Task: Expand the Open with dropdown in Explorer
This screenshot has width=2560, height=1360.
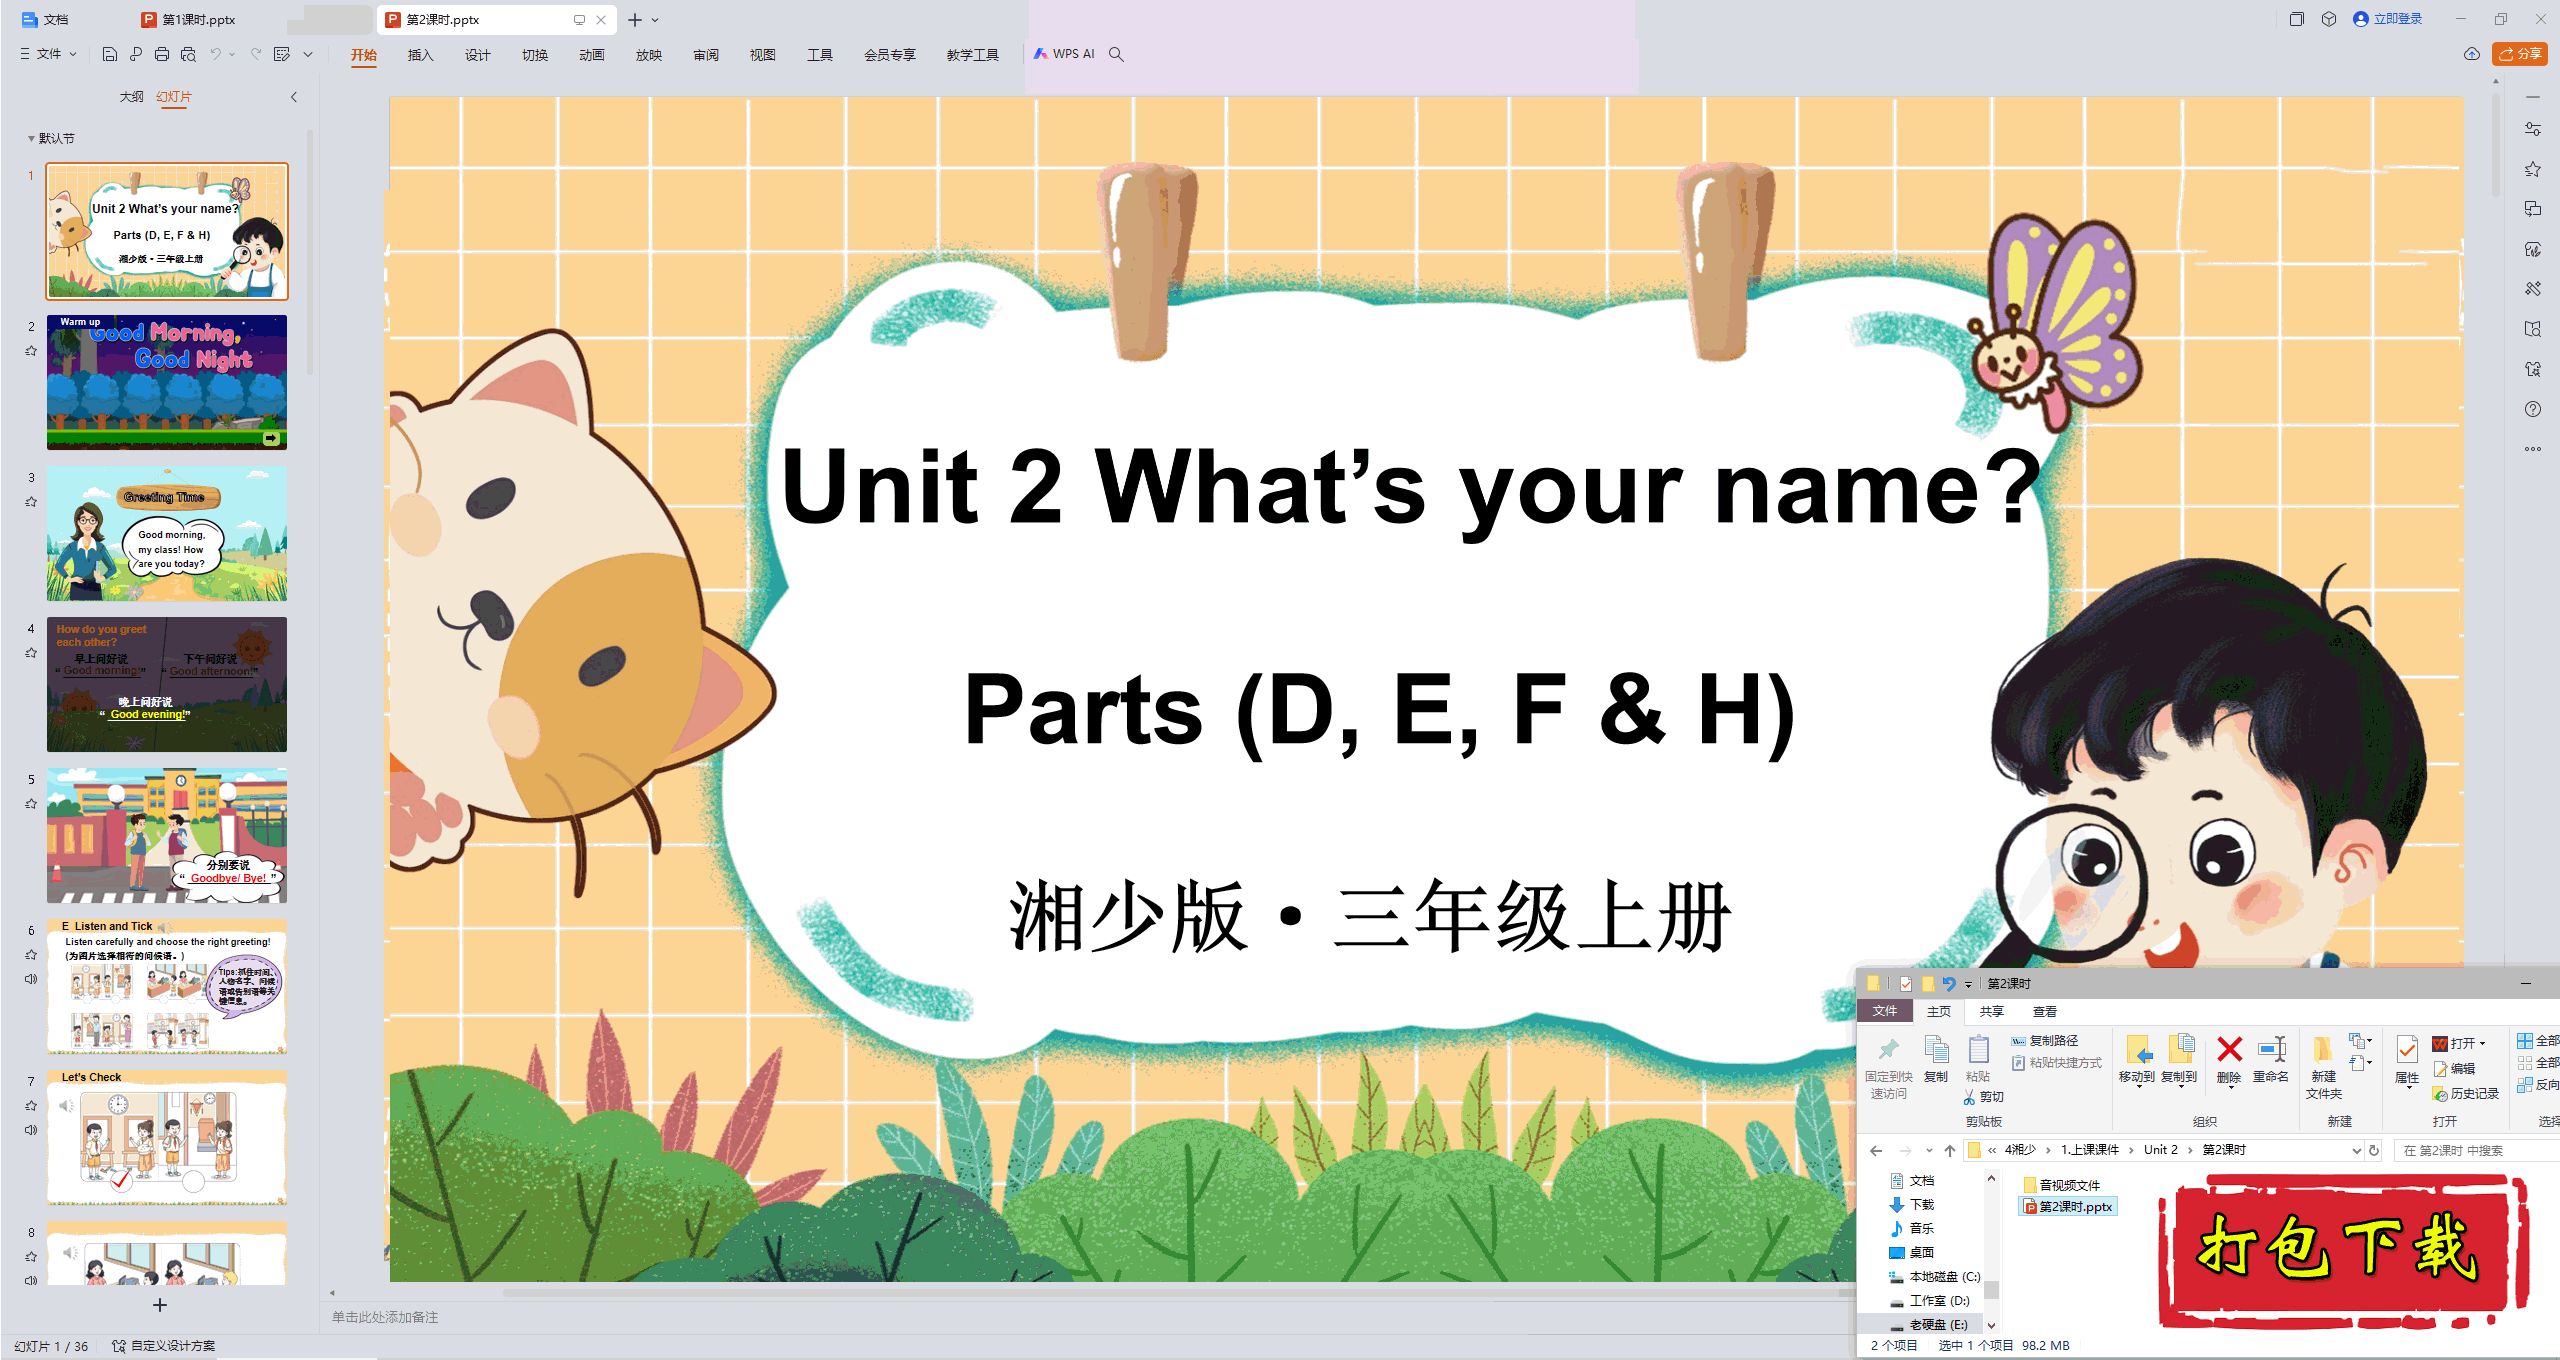Action: [x=2482, y=1043]
